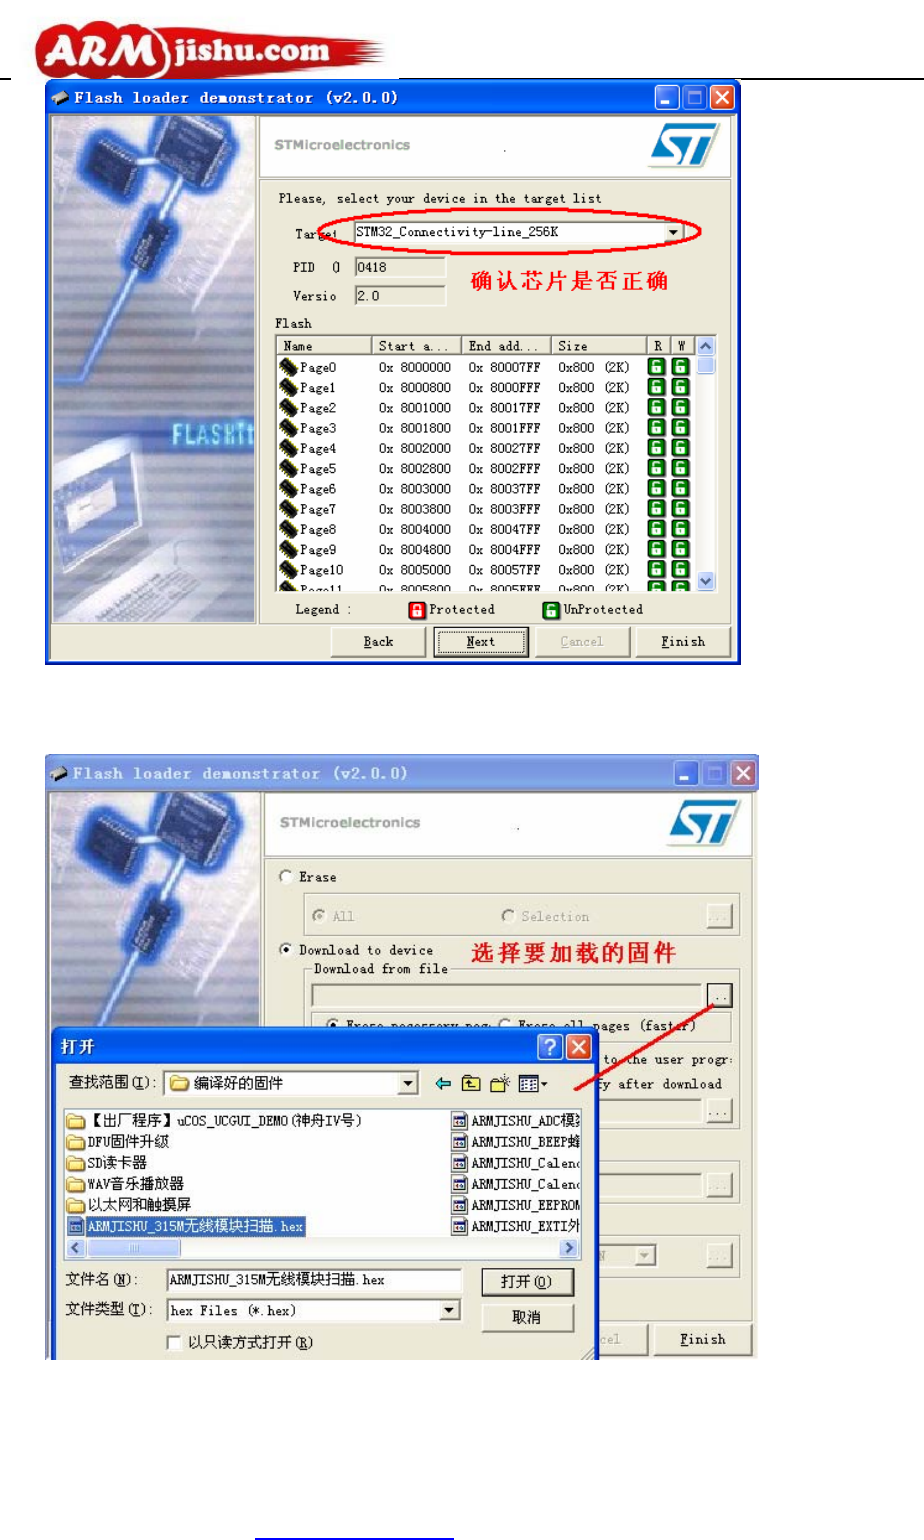Select the ARMJISHU_EEPROM file

point(516,1204)
